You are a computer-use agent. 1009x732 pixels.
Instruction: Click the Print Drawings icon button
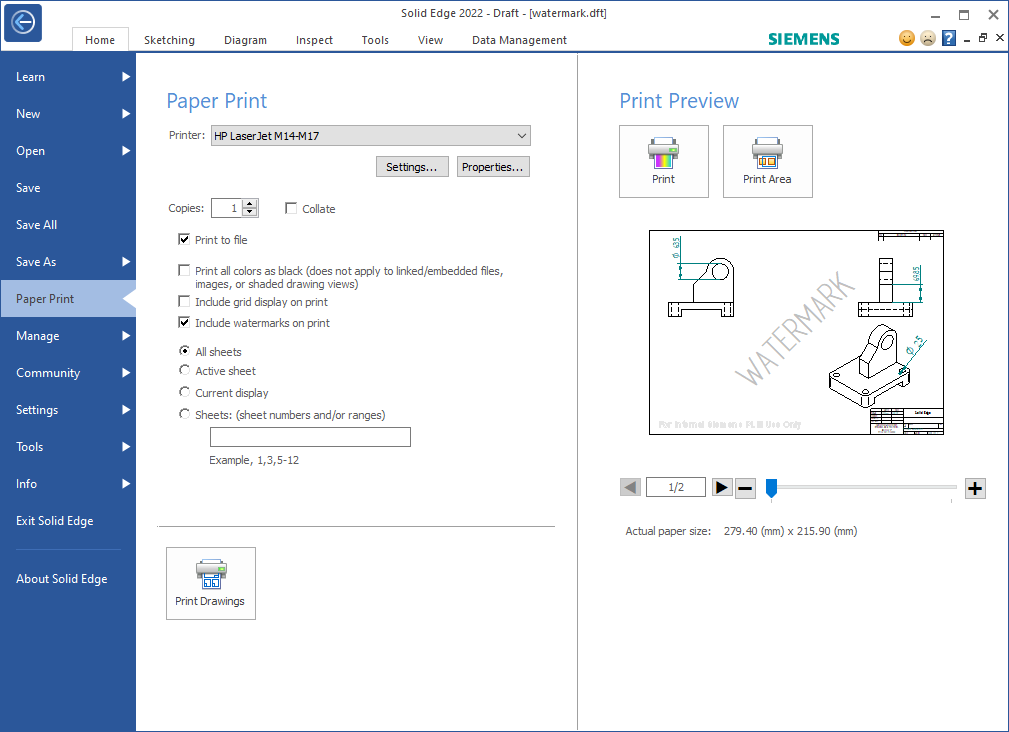210,583
